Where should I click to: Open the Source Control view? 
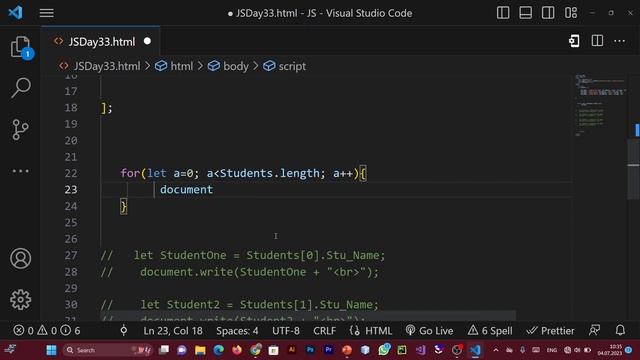point(20,130)
